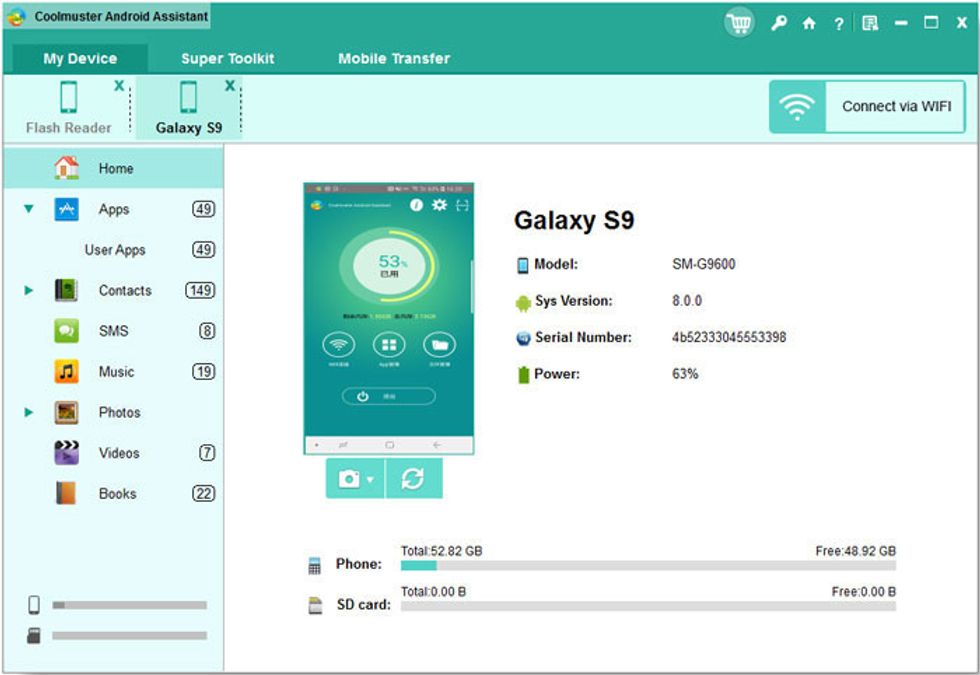Viewport: 980px width, 675px height.
Task: Open the Videos category
Action: (x=118, y=453)
